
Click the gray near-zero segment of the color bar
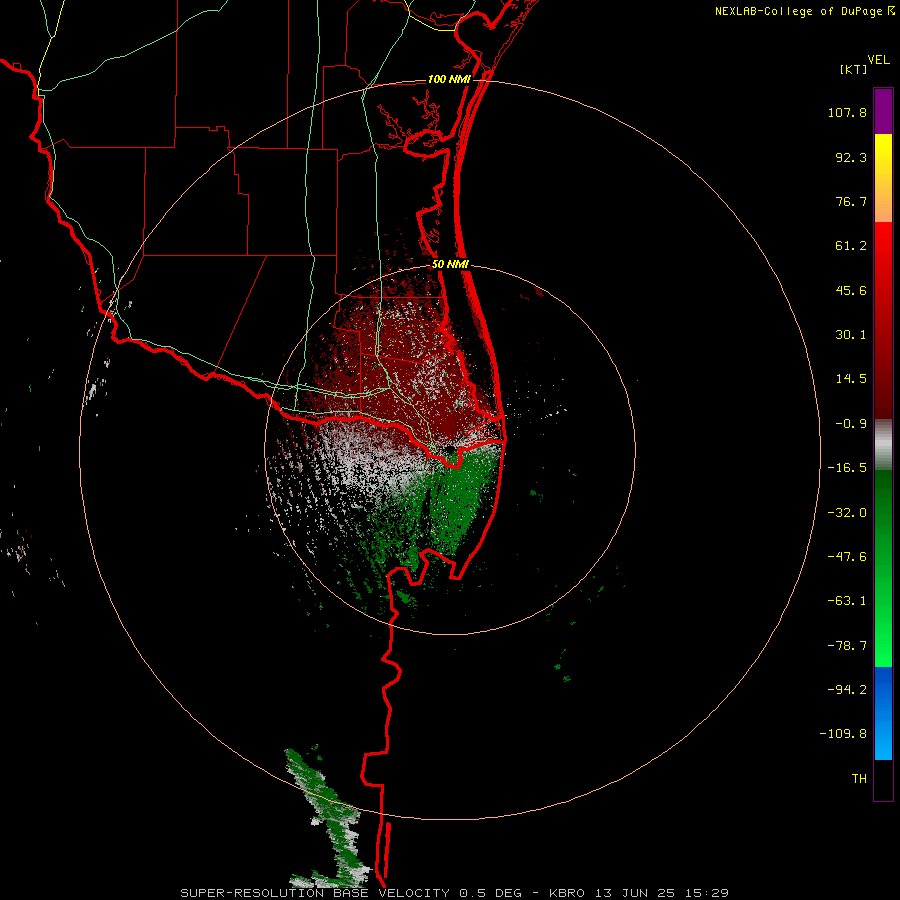(883, 445)
